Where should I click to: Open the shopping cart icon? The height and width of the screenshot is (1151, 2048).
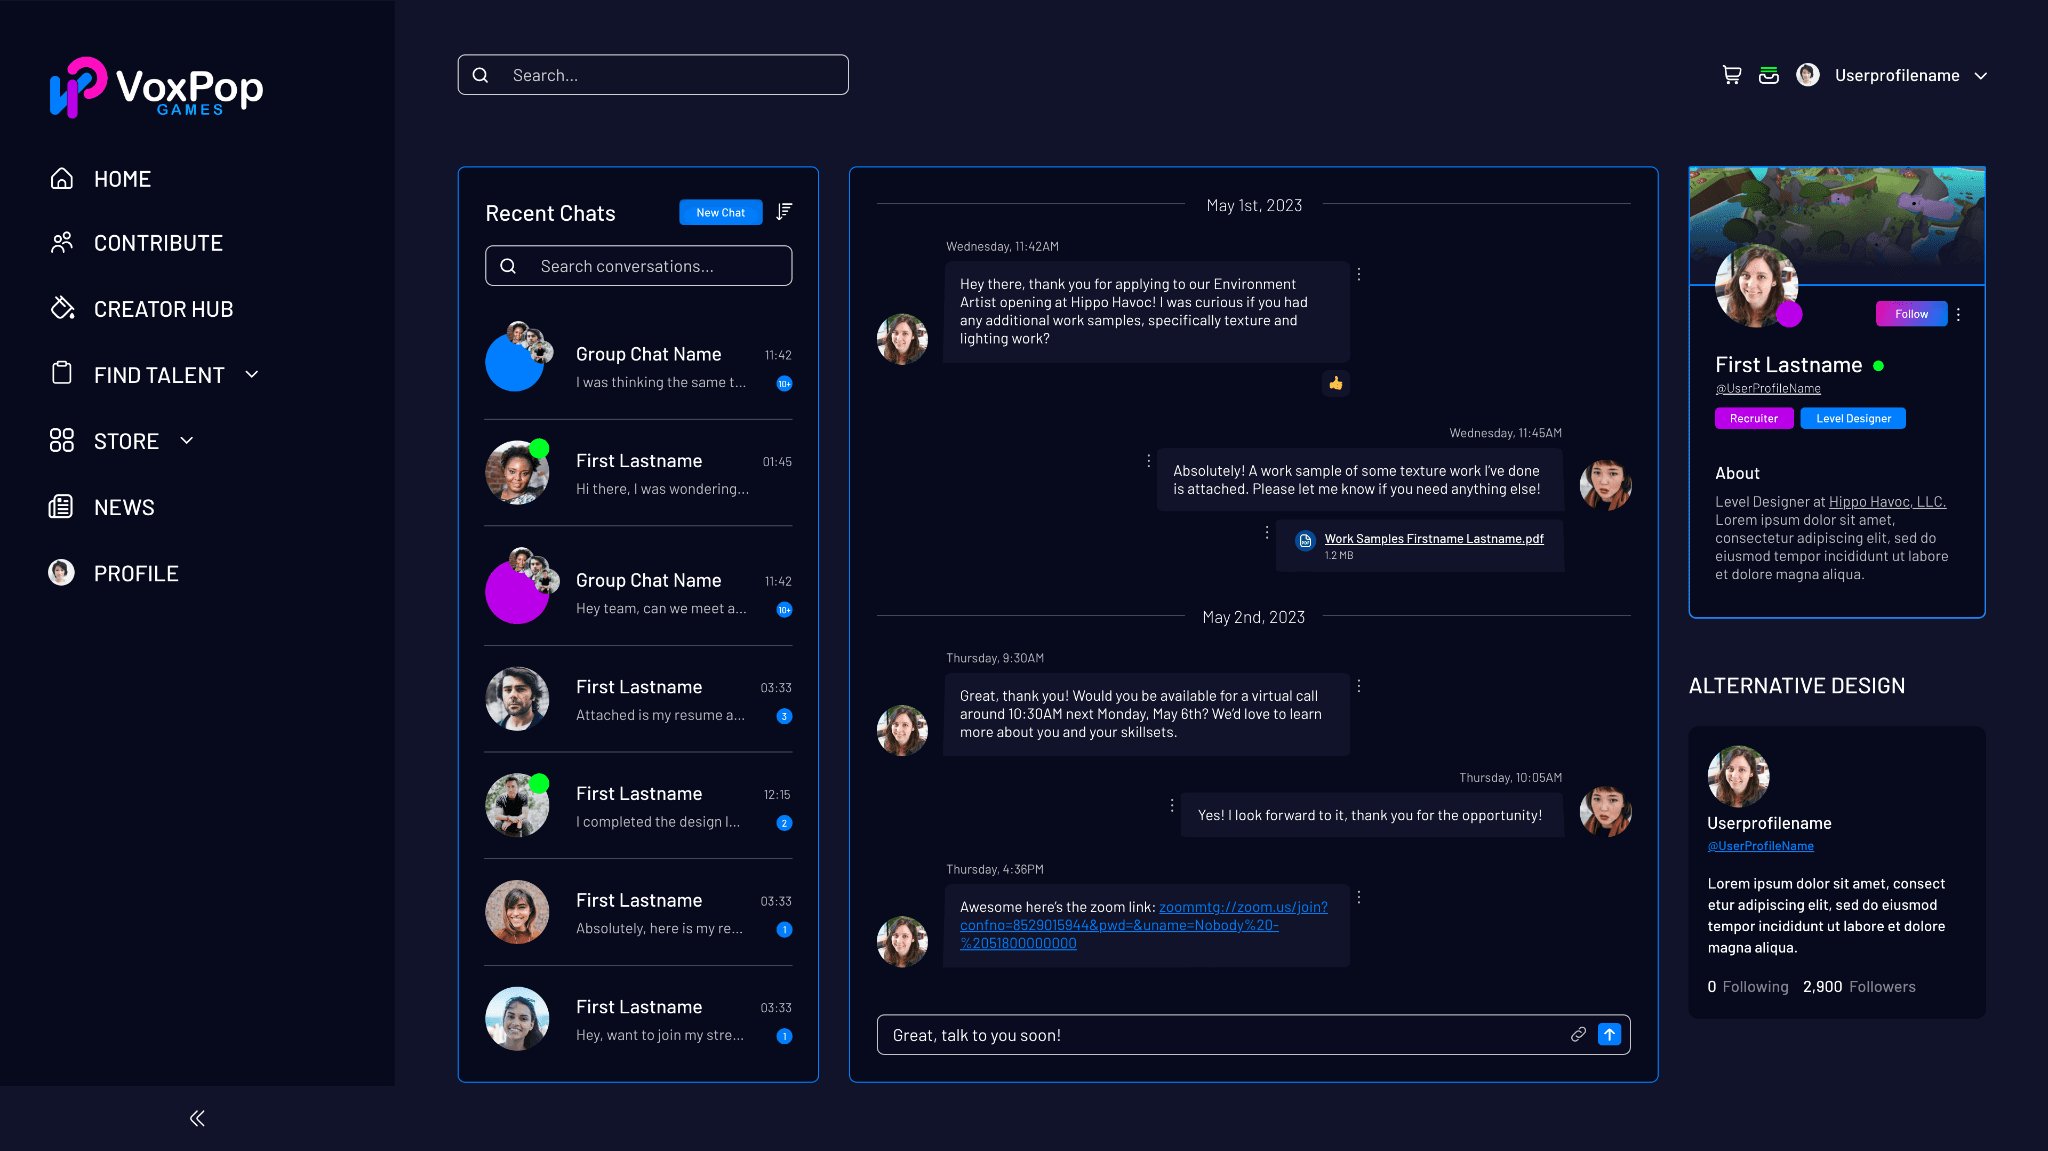pyautogui.click(x=1732, y=75)
